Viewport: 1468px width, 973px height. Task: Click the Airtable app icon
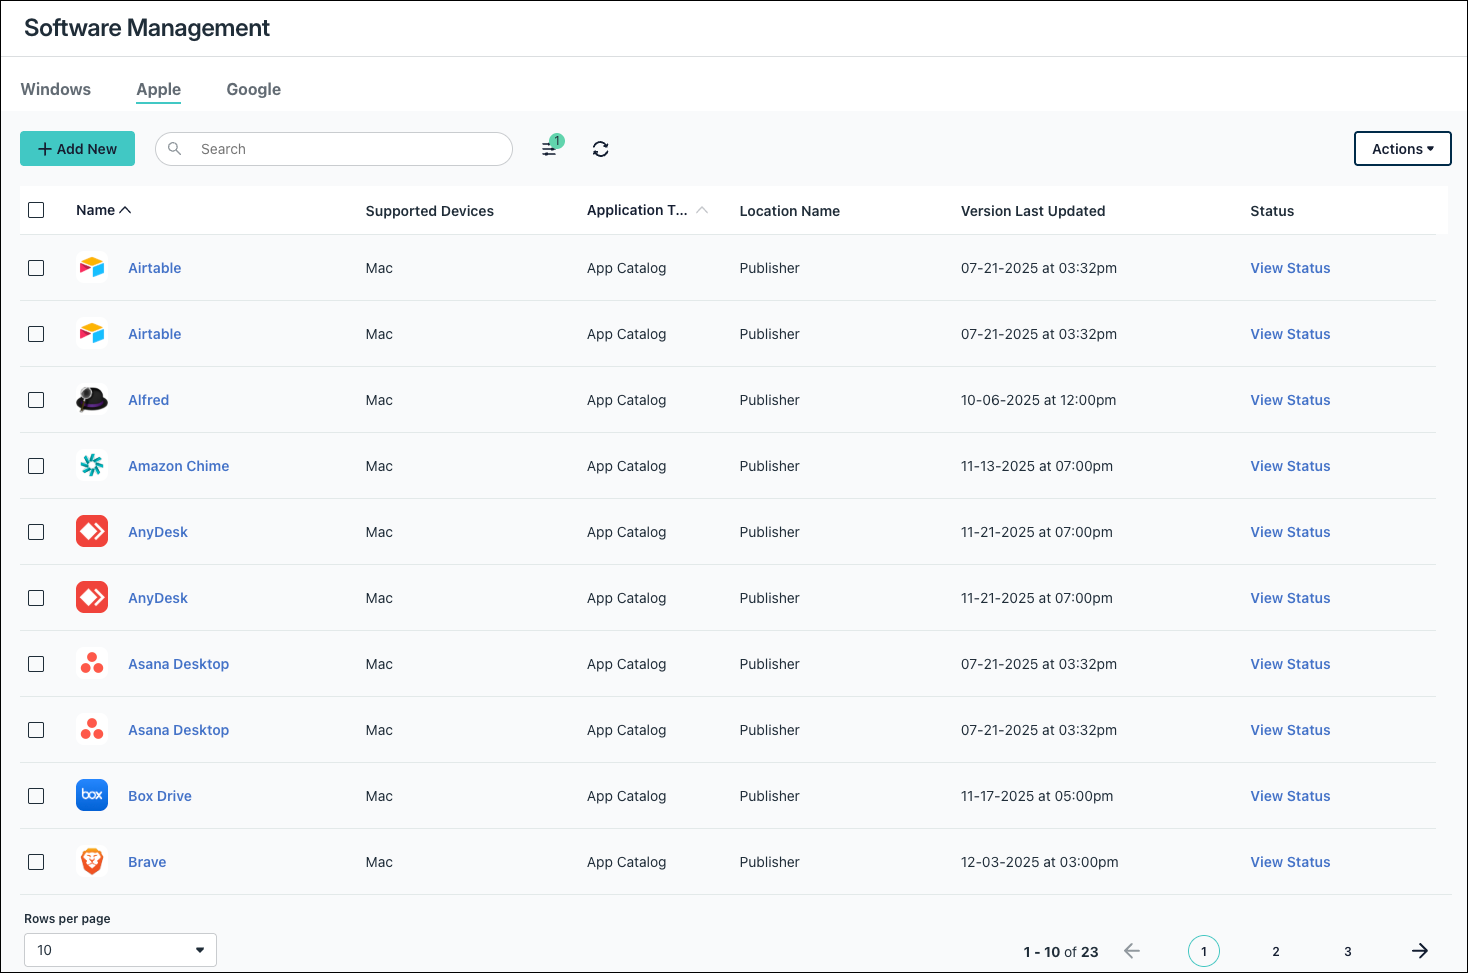click(x=91, y=268)
